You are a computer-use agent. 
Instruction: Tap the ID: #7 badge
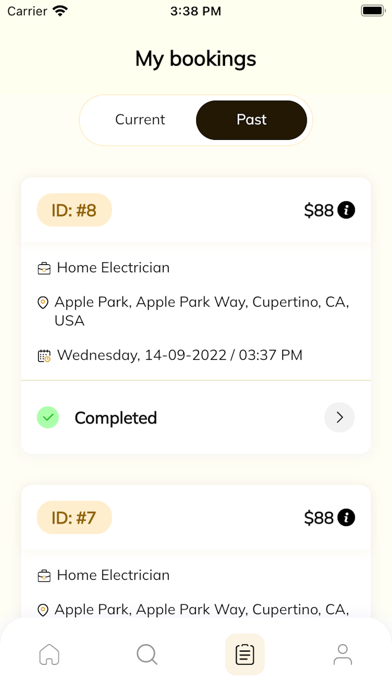[x=74, y=518]
